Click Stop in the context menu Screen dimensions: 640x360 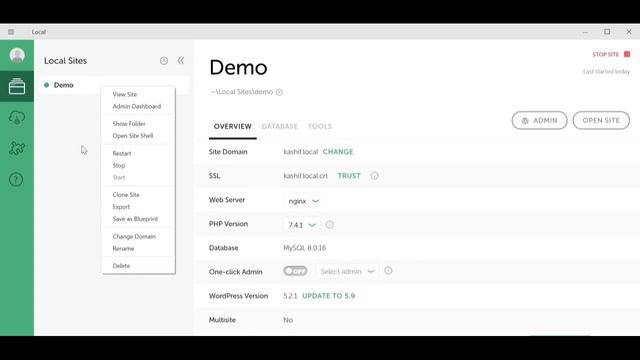click(x=119, y=166)
